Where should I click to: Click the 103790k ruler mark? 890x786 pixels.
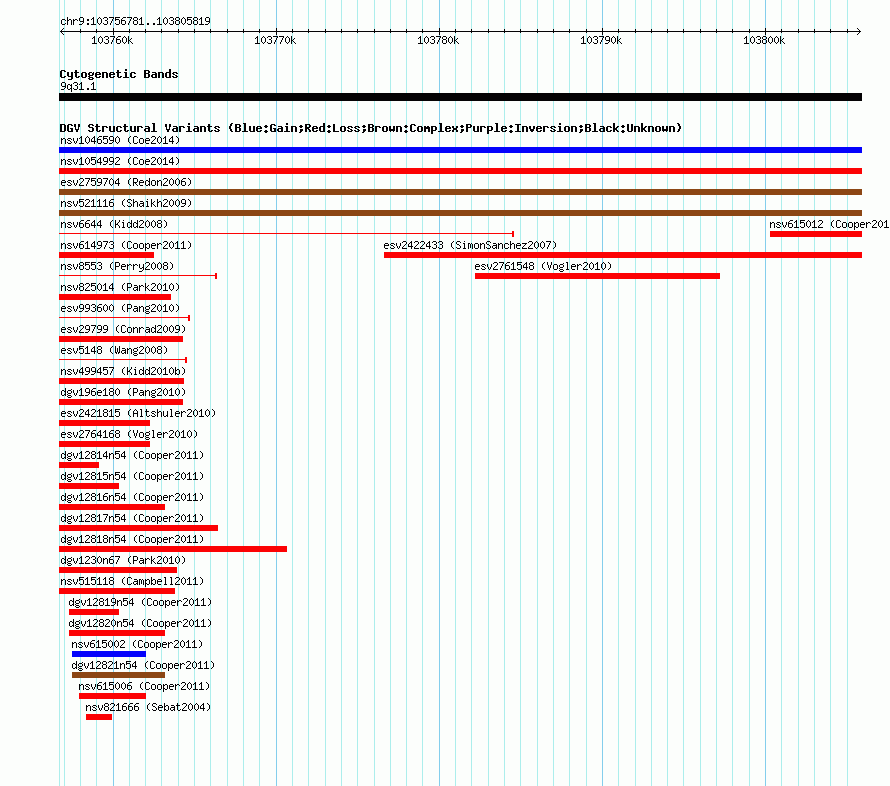point(601,40)
